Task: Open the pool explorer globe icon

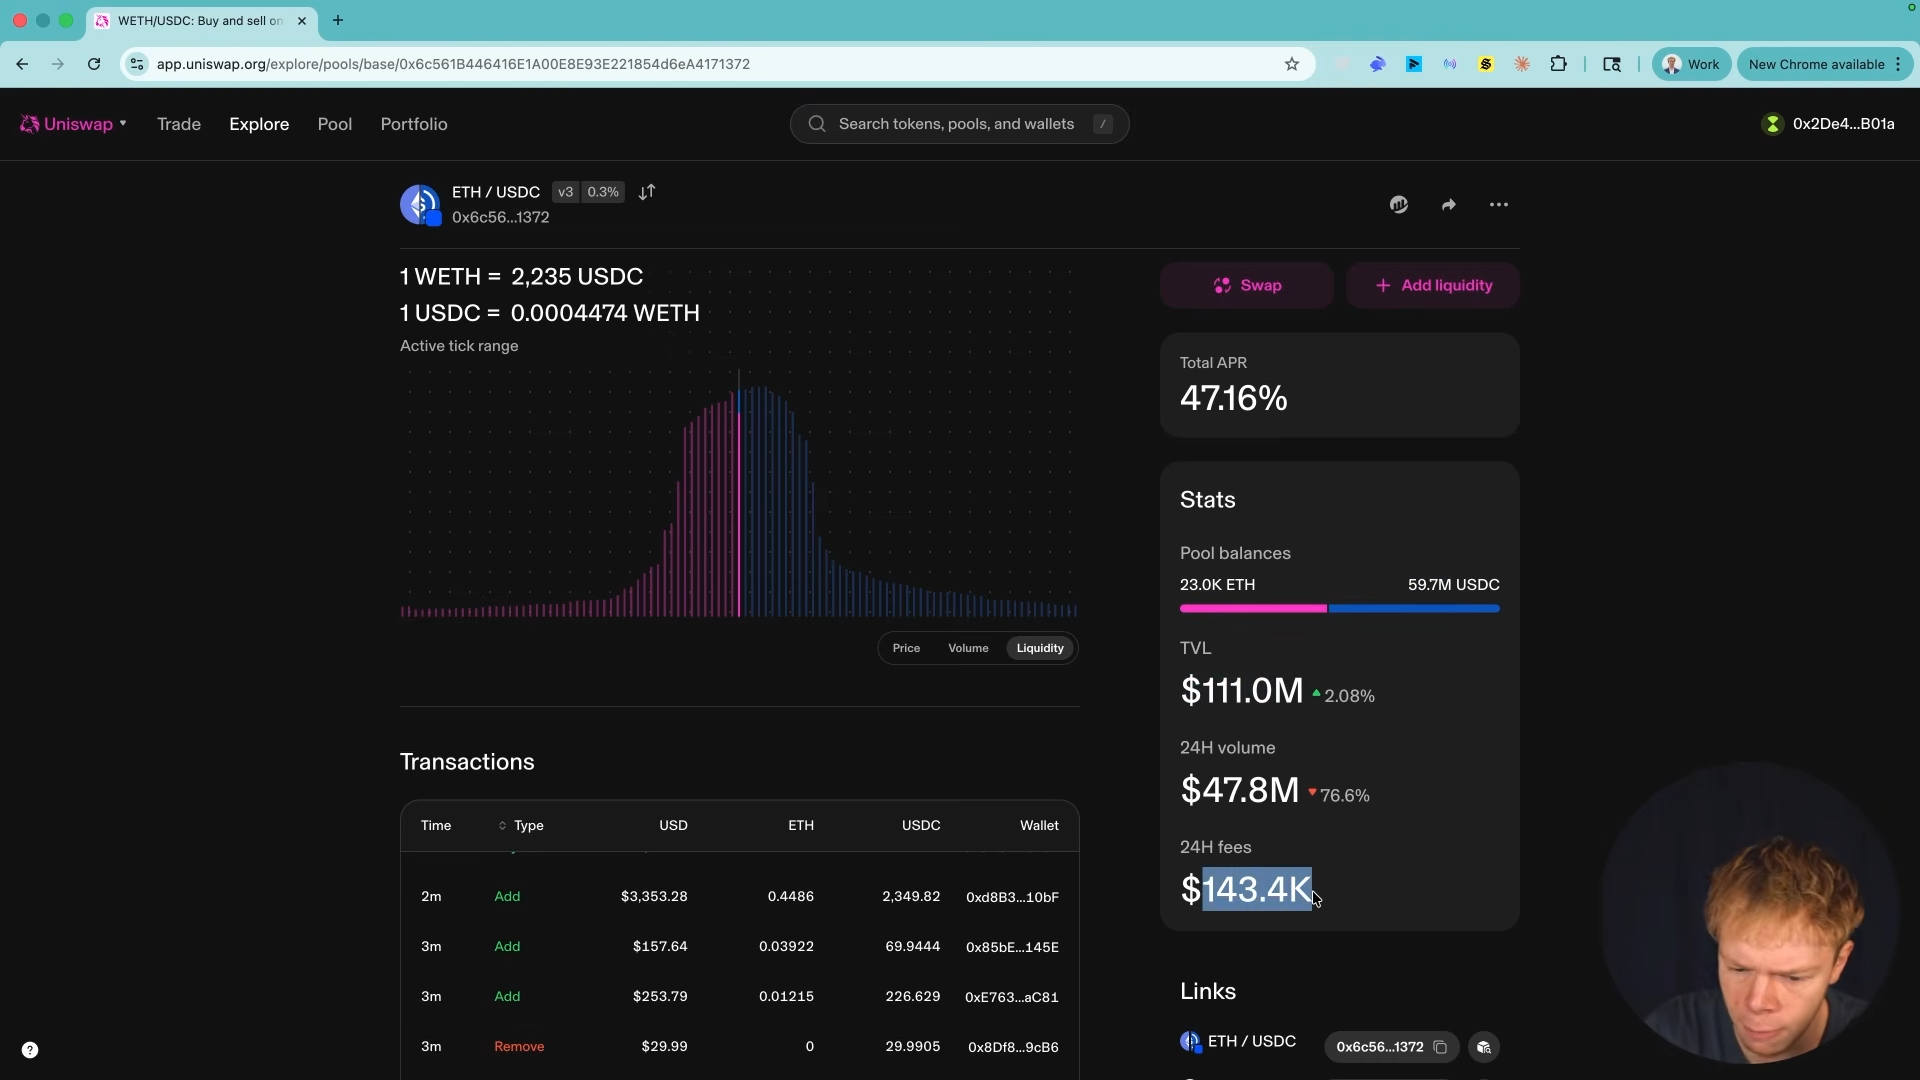Action: tap(1399, 205)
